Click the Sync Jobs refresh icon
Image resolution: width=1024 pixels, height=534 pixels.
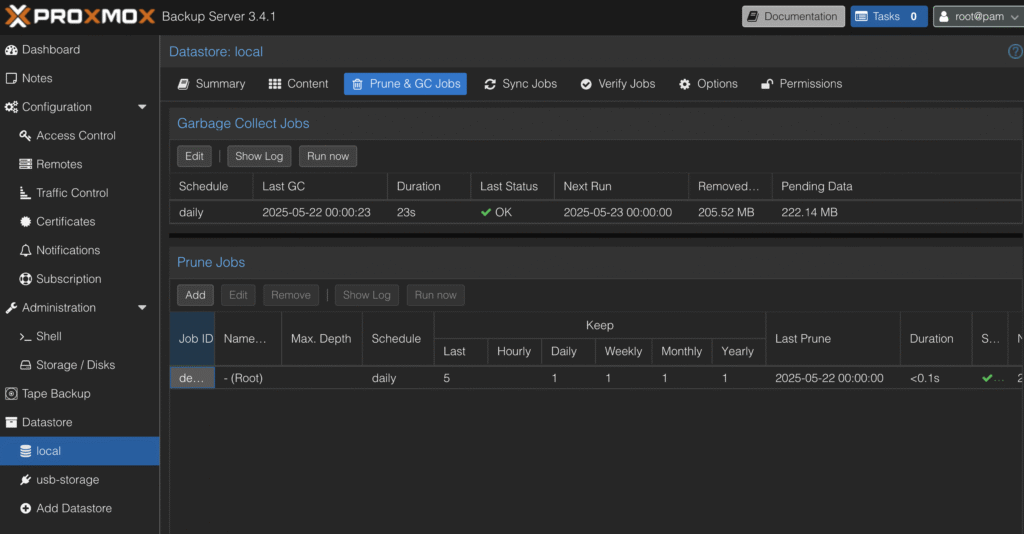[490, 84]
